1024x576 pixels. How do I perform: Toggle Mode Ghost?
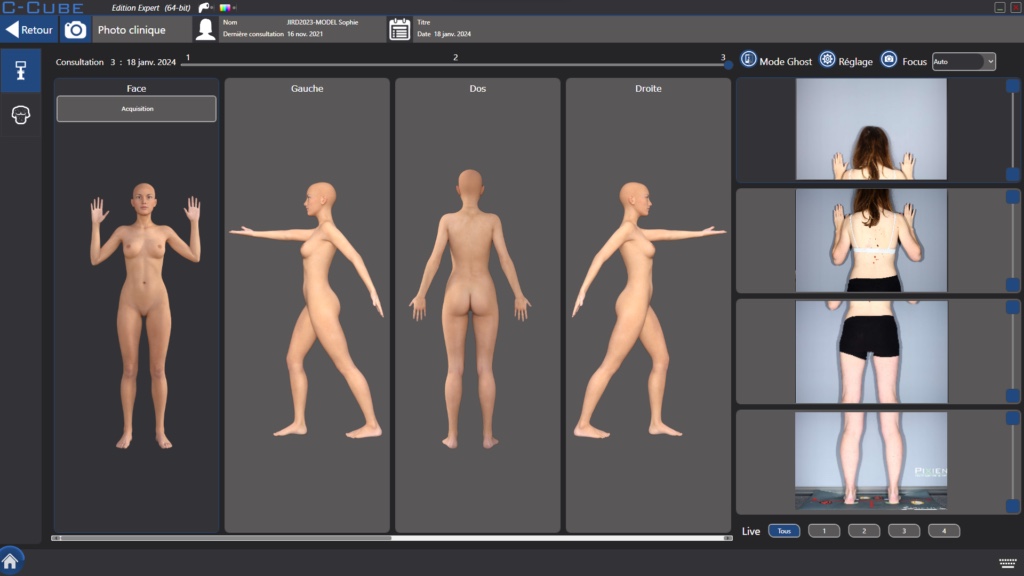pos(749,61)
